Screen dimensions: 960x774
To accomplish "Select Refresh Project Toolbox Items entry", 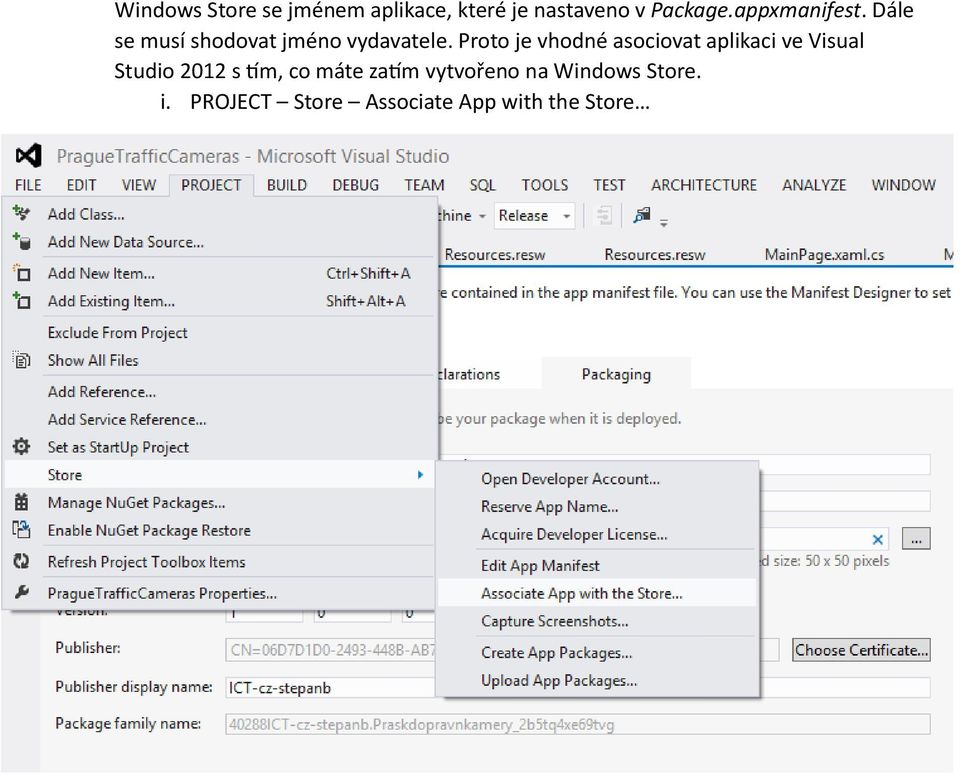I will click(220, 562).
